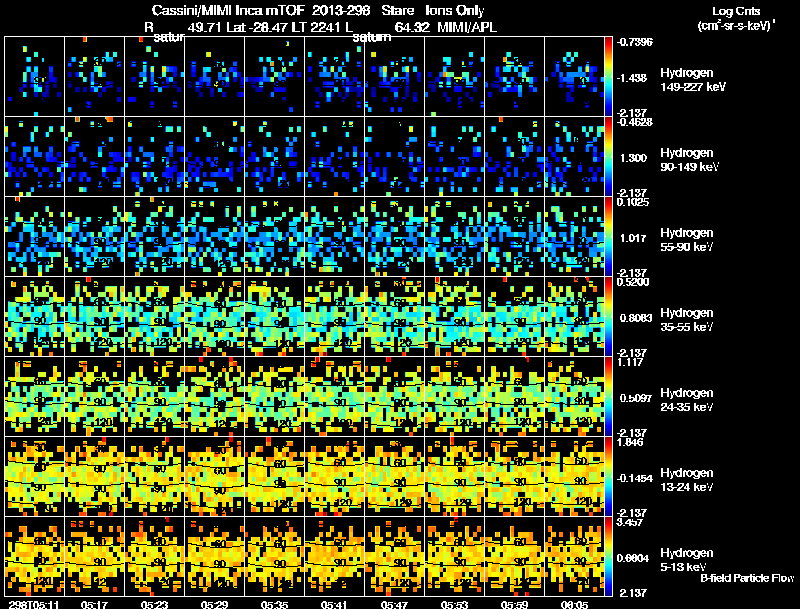
Task: Select the 5-13 keV panel at 05:41
Action: pyautogui.click(x=334, y=557)
